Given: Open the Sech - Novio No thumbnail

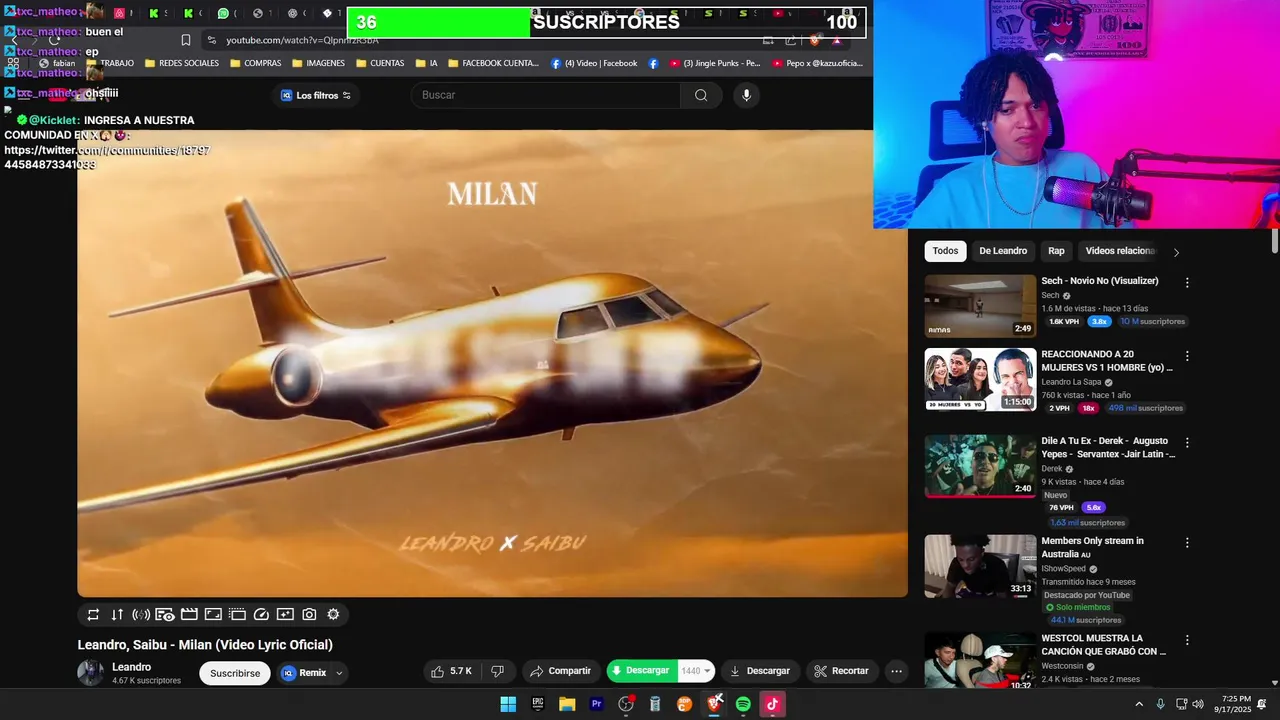Looking at the screenshot, I should click(x=980, y=306).
